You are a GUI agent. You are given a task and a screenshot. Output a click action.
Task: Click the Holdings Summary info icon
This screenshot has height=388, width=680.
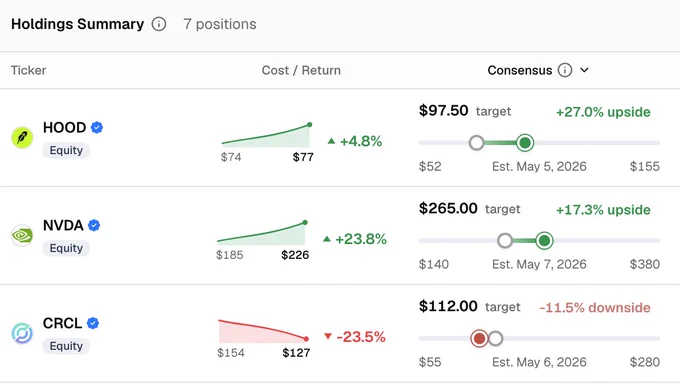click(x=159, y=24)
